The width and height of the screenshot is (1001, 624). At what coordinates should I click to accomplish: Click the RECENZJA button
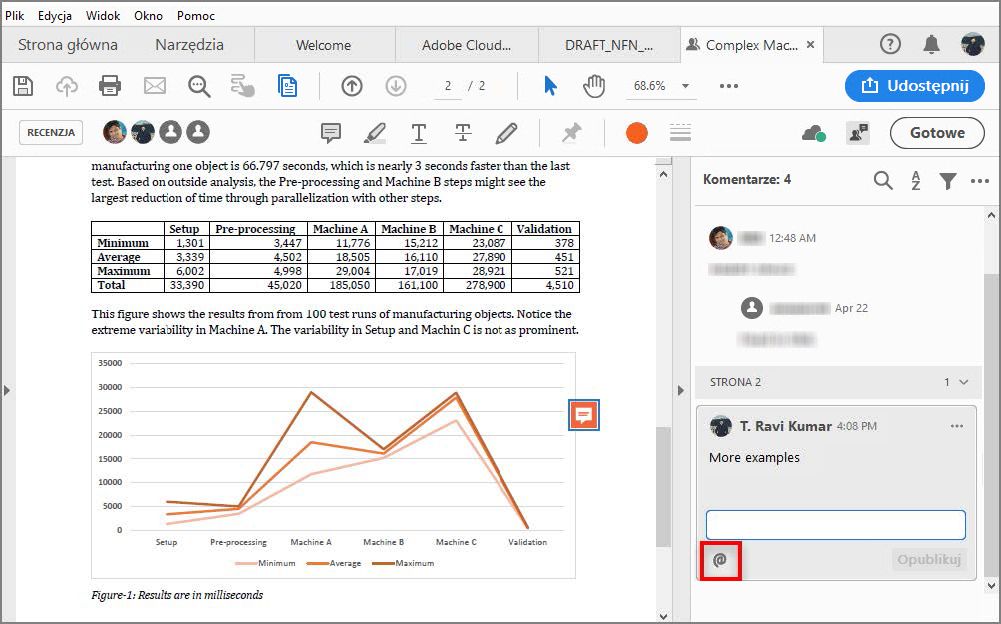(x=51, y=132)
